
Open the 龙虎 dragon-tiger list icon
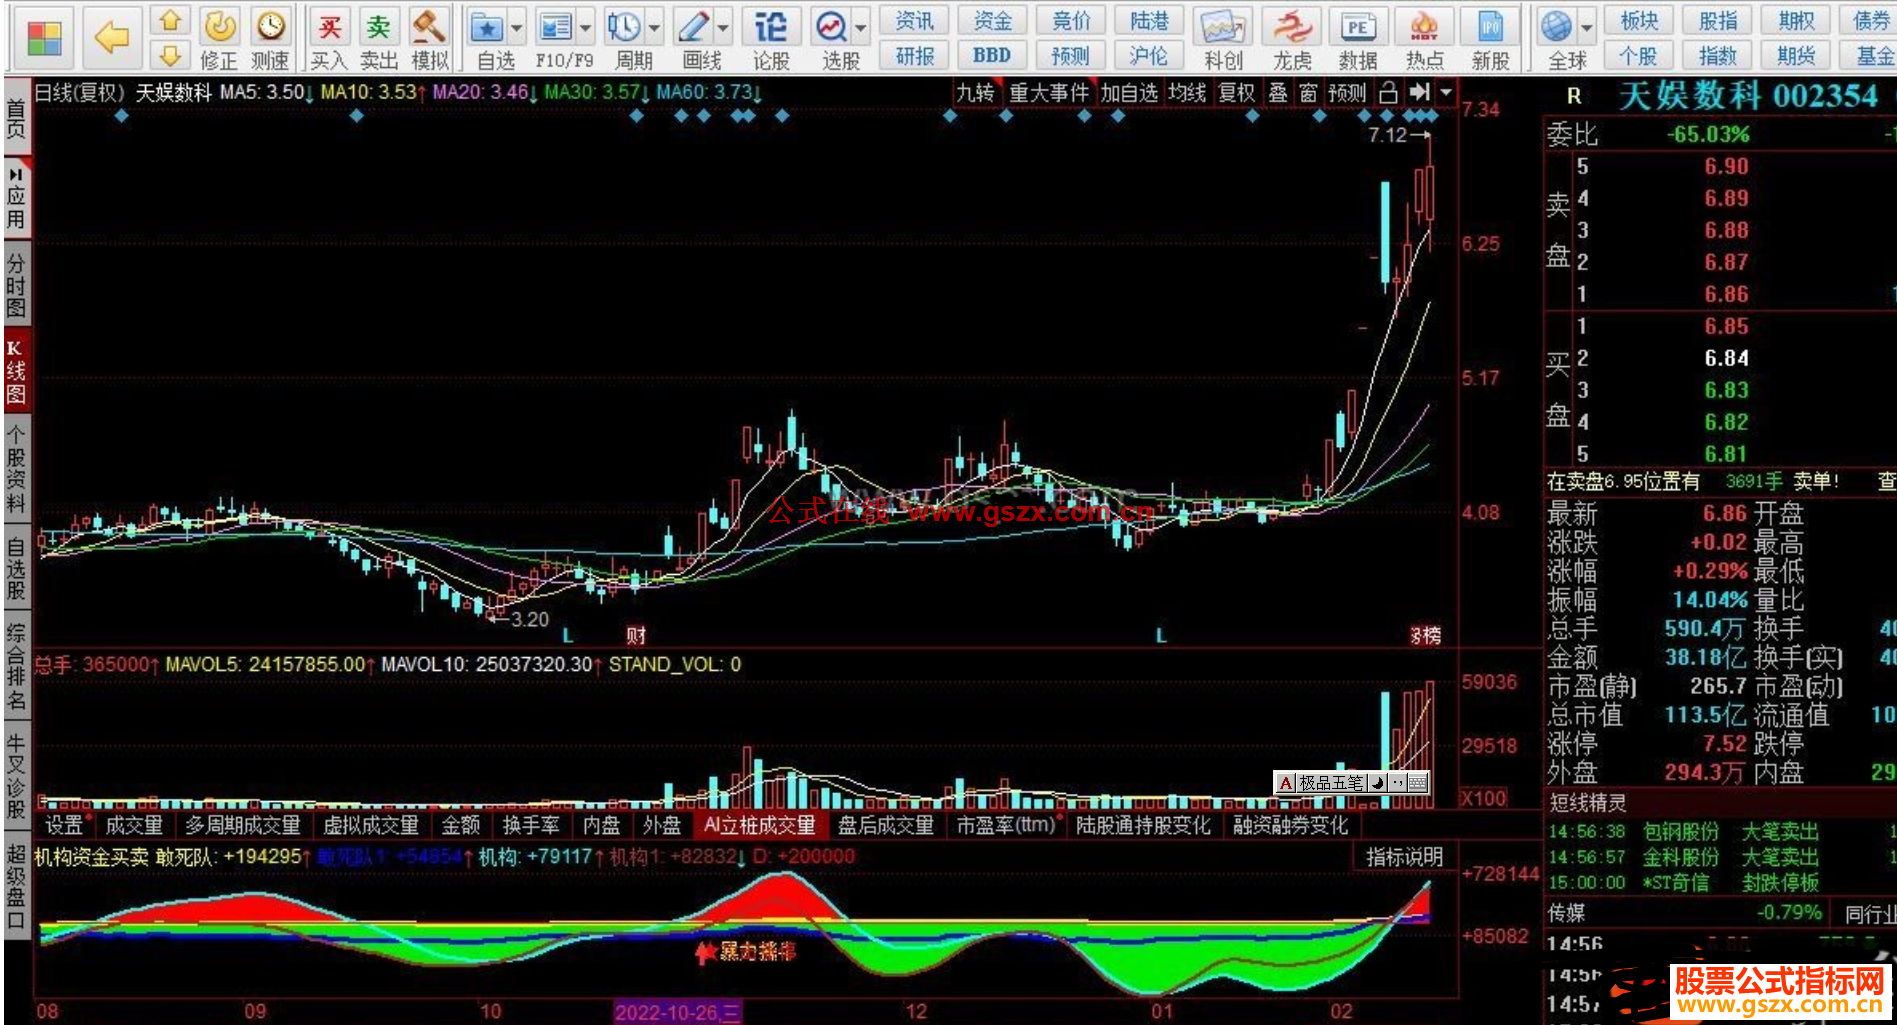1292,28
